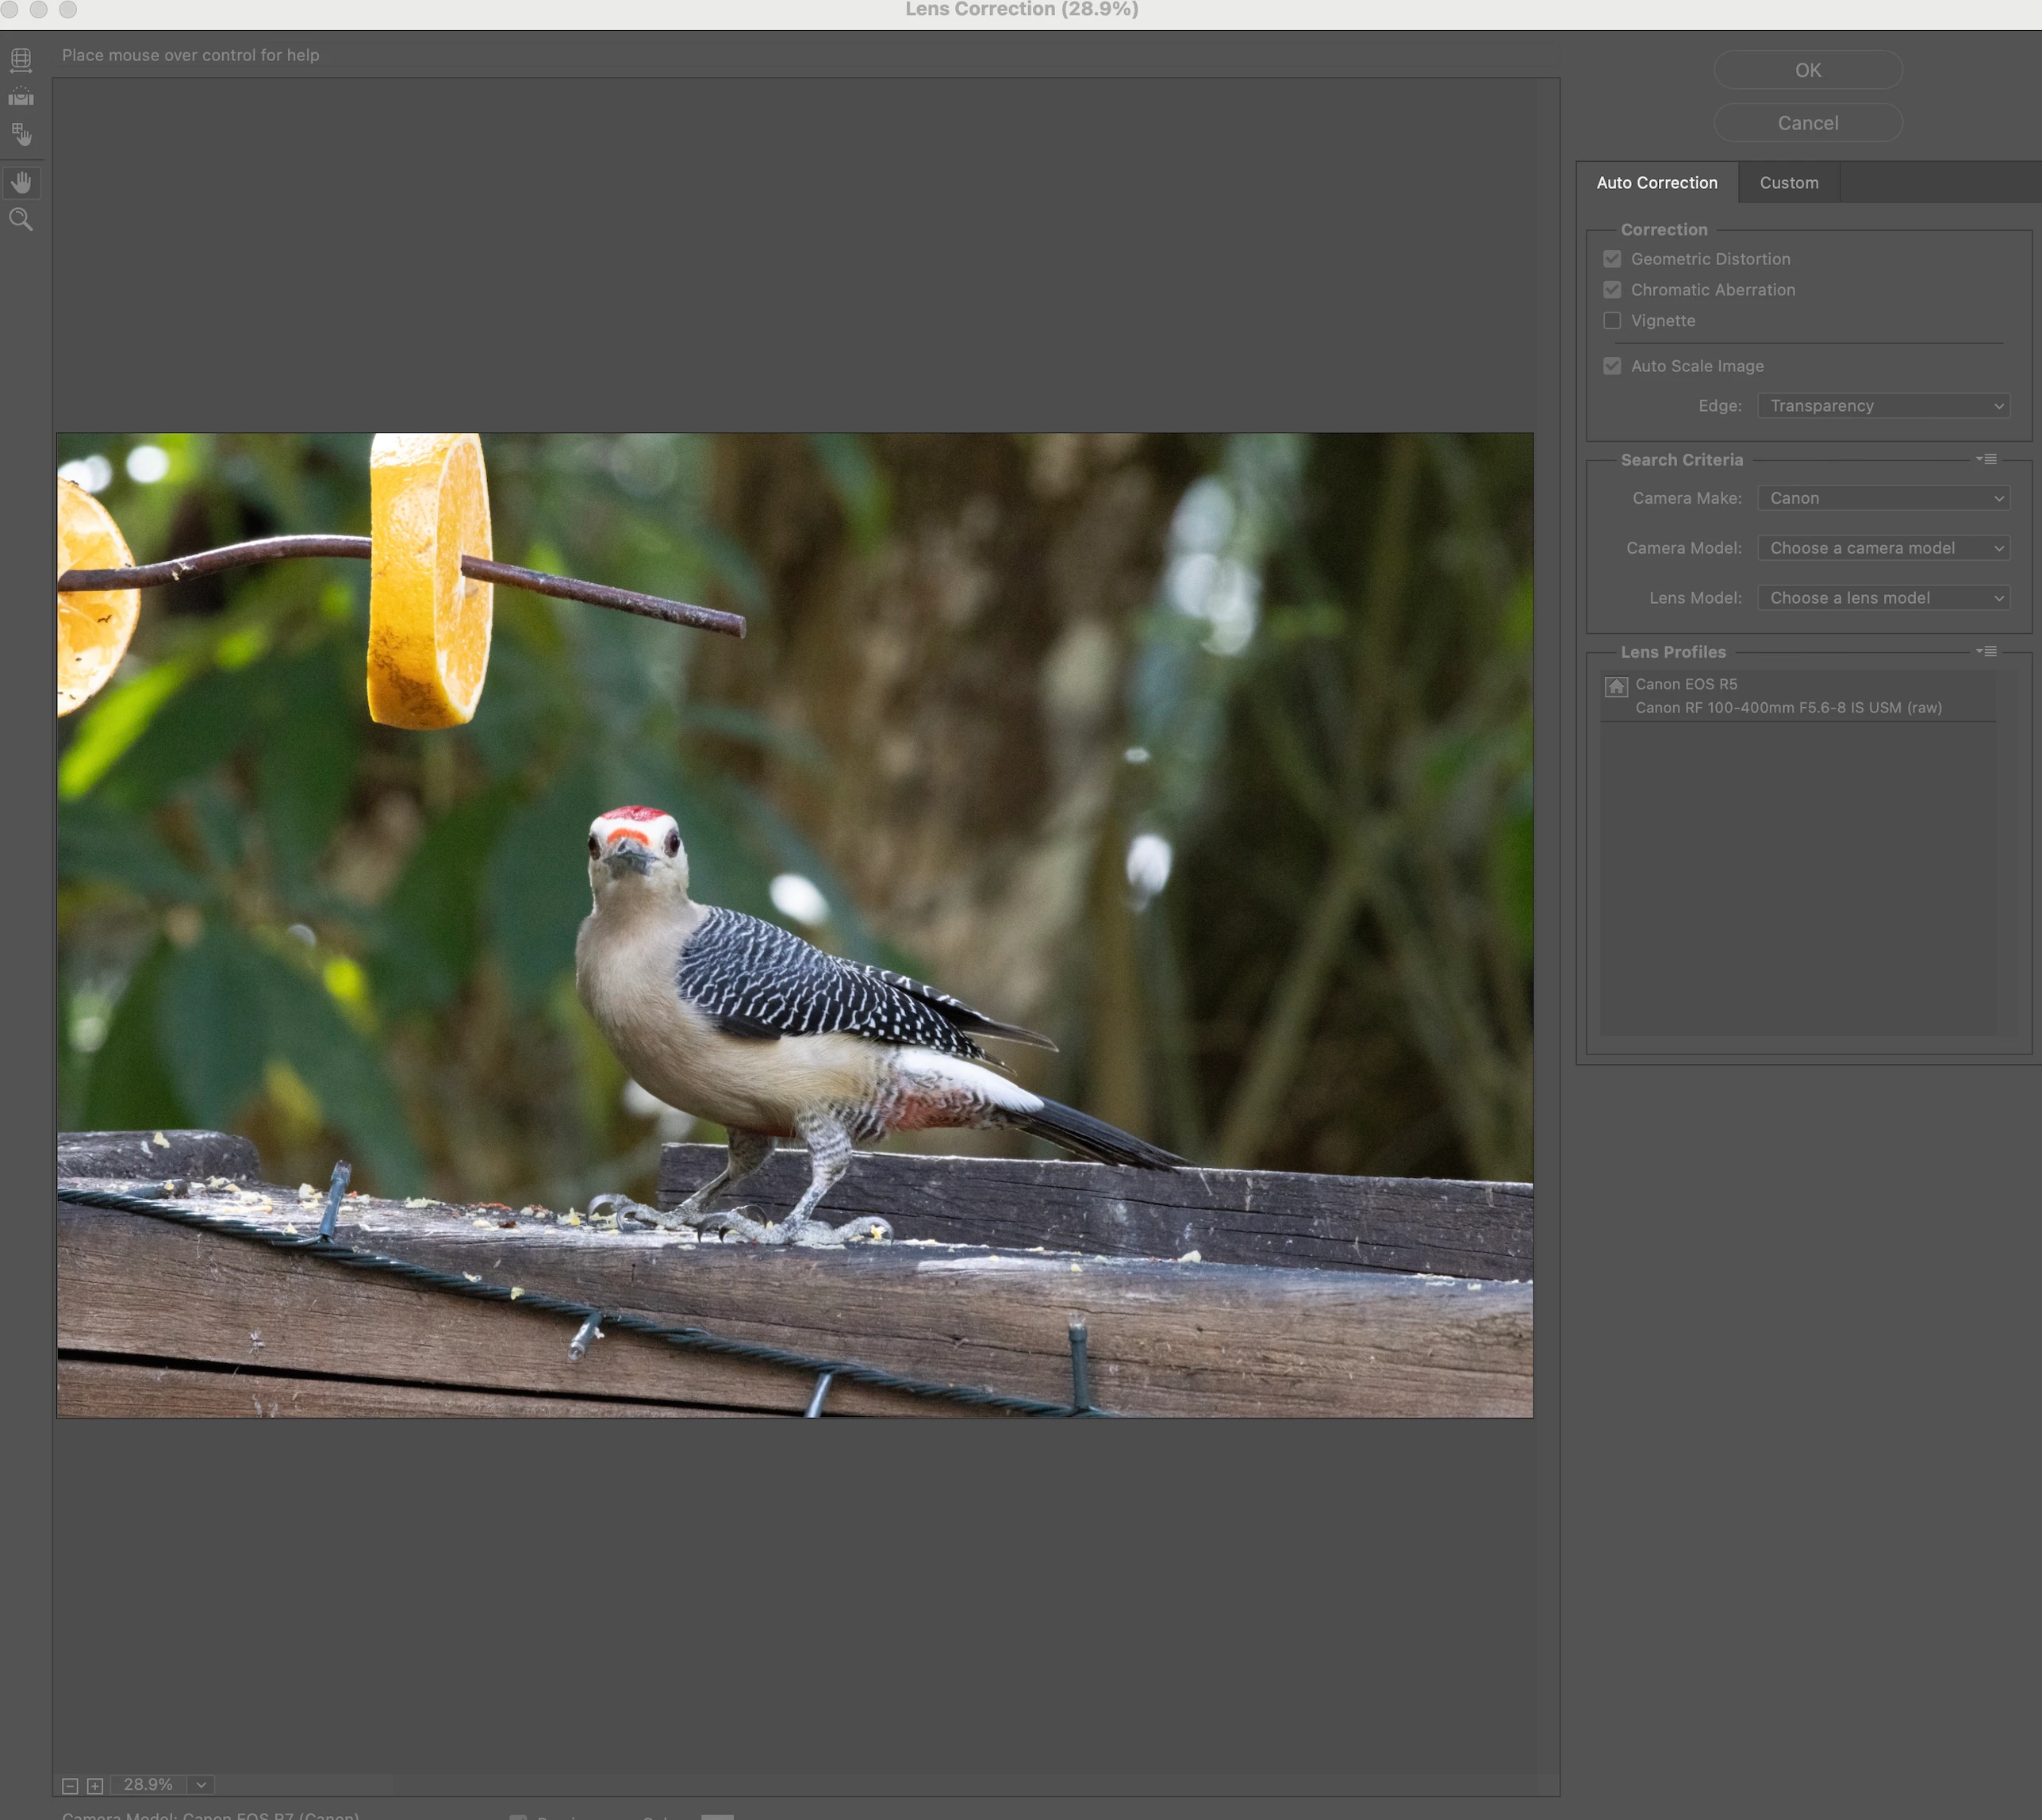Select the Remove Distortion tool

point(21,60)
